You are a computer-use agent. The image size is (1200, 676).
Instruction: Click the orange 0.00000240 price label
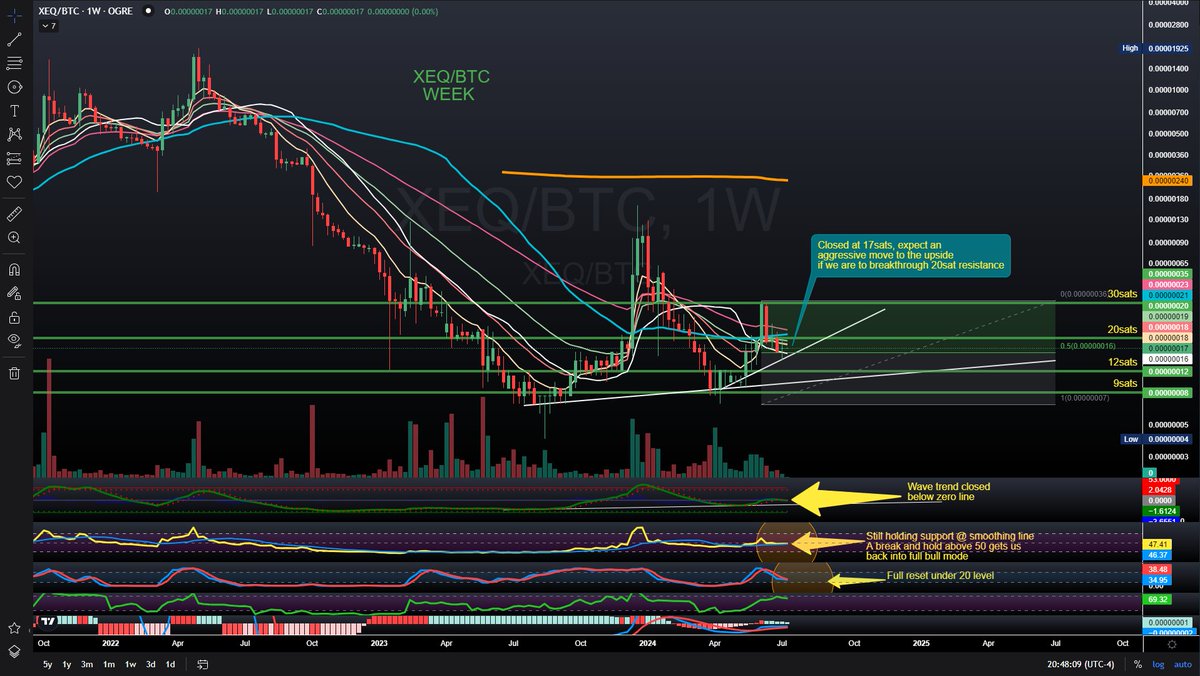click(1169, 181)
